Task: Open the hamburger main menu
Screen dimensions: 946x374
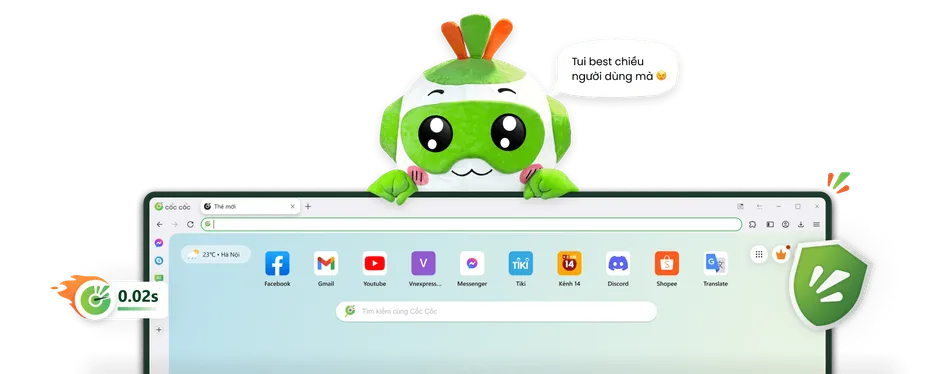Action: (x=816, y=224)
